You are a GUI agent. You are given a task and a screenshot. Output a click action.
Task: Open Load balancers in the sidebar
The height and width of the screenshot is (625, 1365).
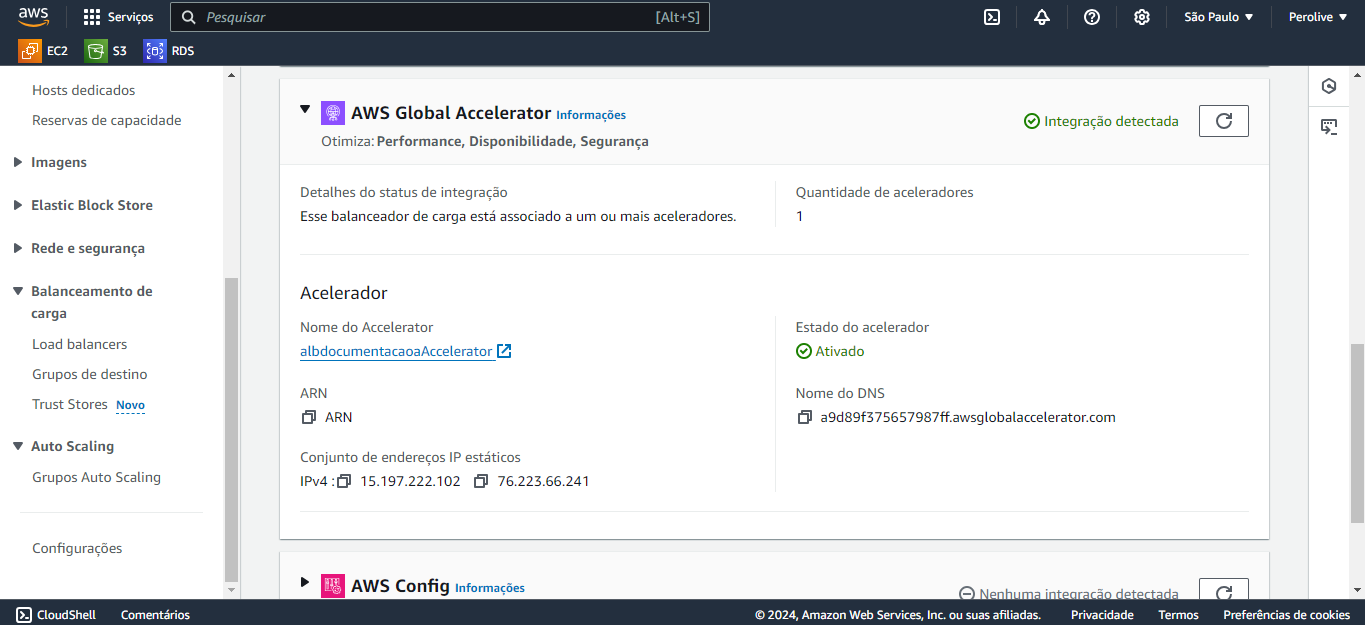(x=80, y=344)
